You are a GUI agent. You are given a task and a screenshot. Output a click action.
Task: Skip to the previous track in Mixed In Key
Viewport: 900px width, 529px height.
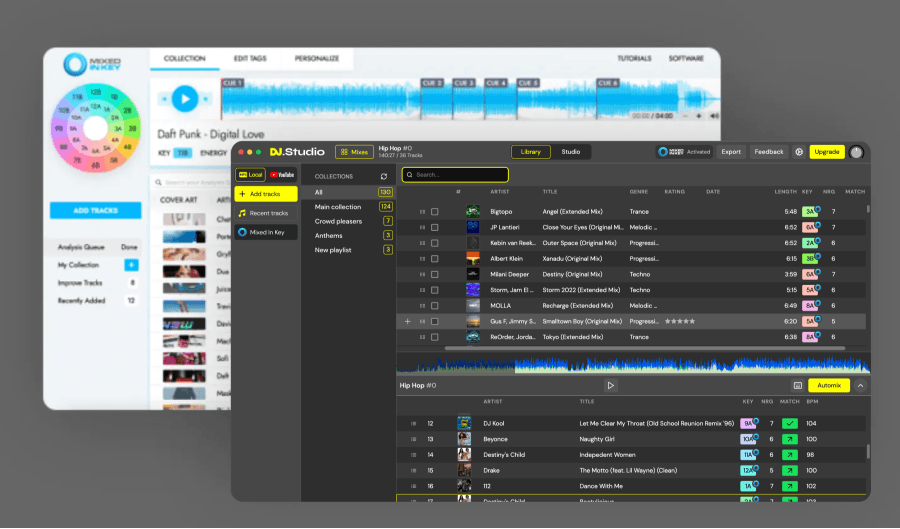164,99
